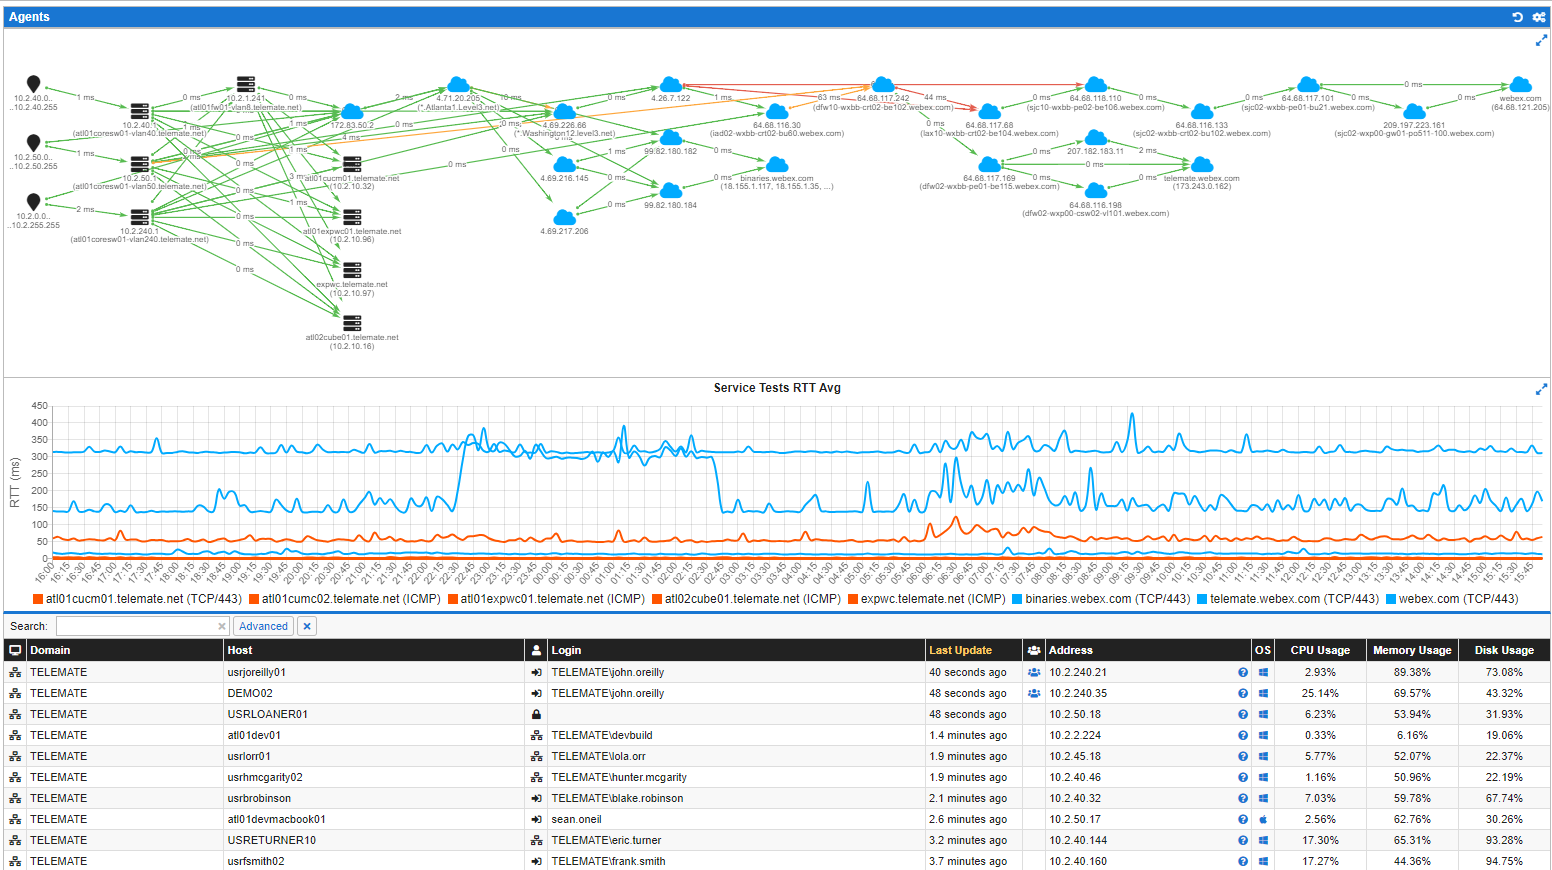Select the atl01coresw01-vlan40 server node
The height and width of the screenshot is (870, 1552).
140,110
